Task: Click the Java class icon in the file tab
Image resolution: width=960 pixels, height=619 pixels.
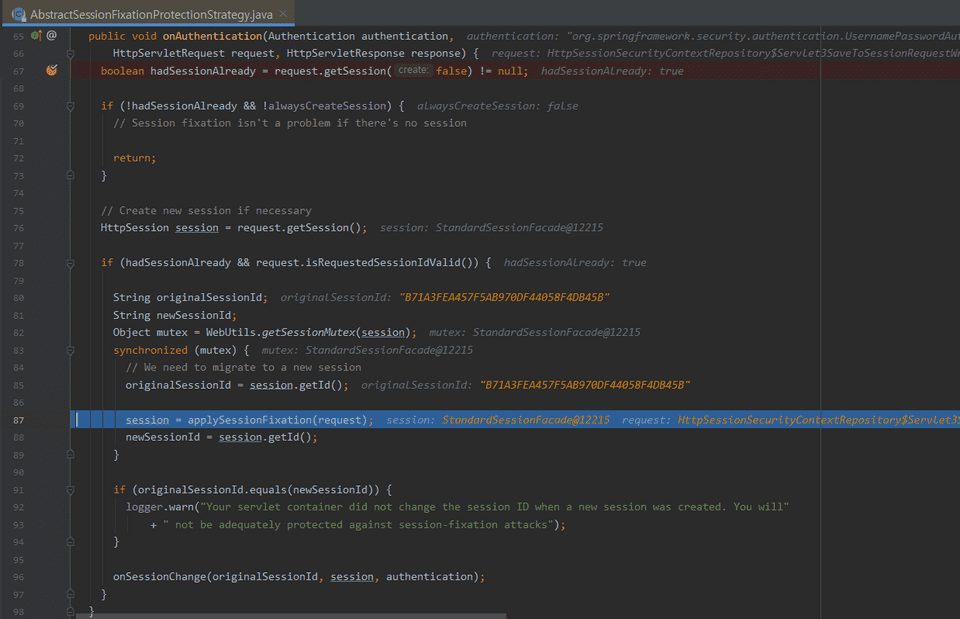Action: point(18,15)
